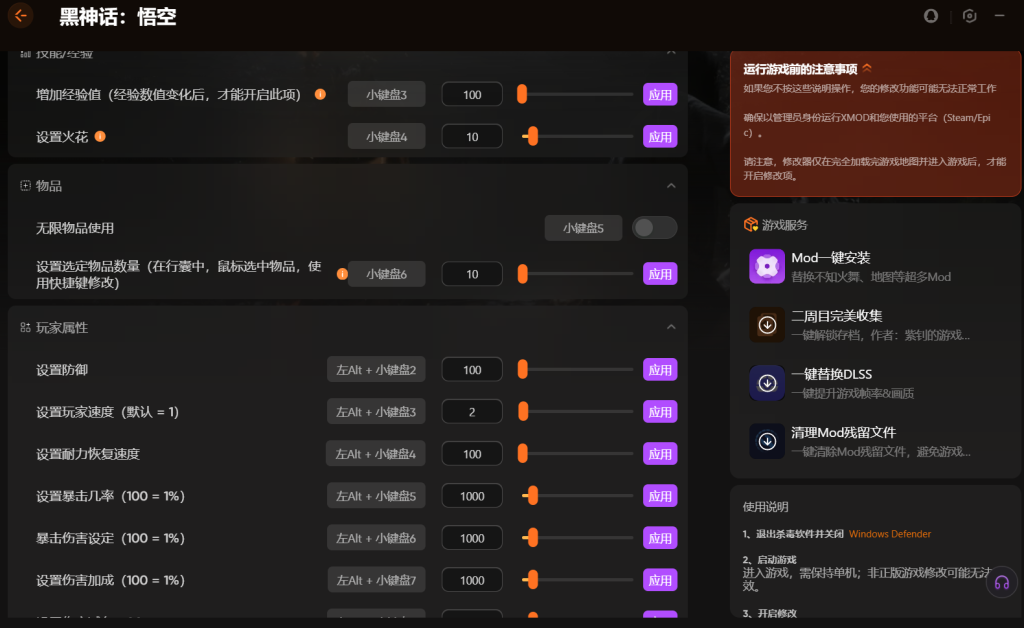
Task: Click the 物品 section icon
Action: [25, 186]
